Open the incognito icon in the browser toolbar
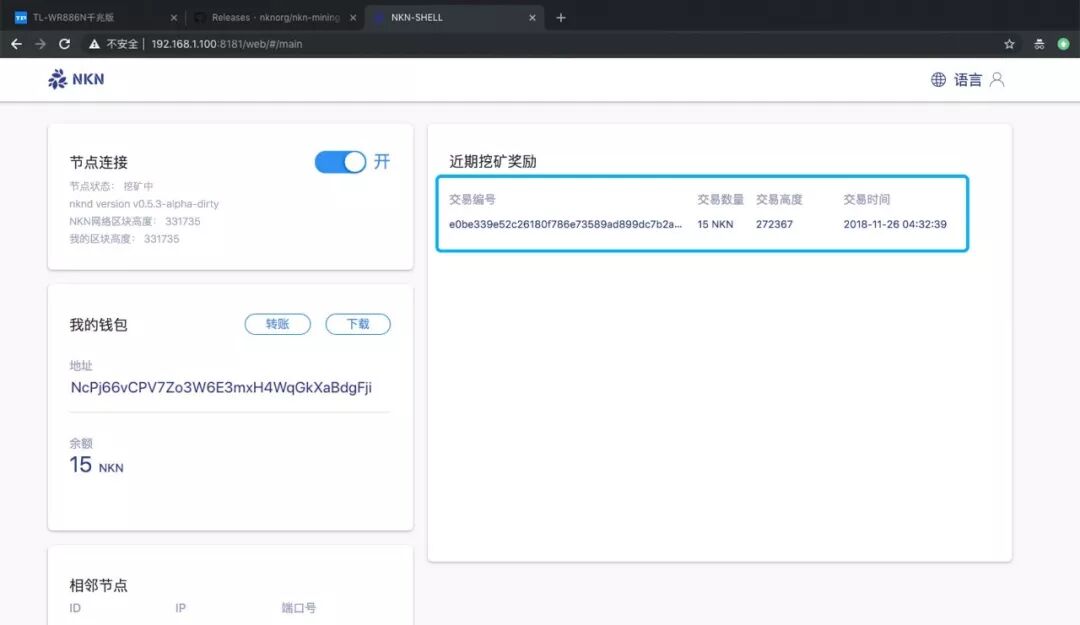 [1039, 44]
